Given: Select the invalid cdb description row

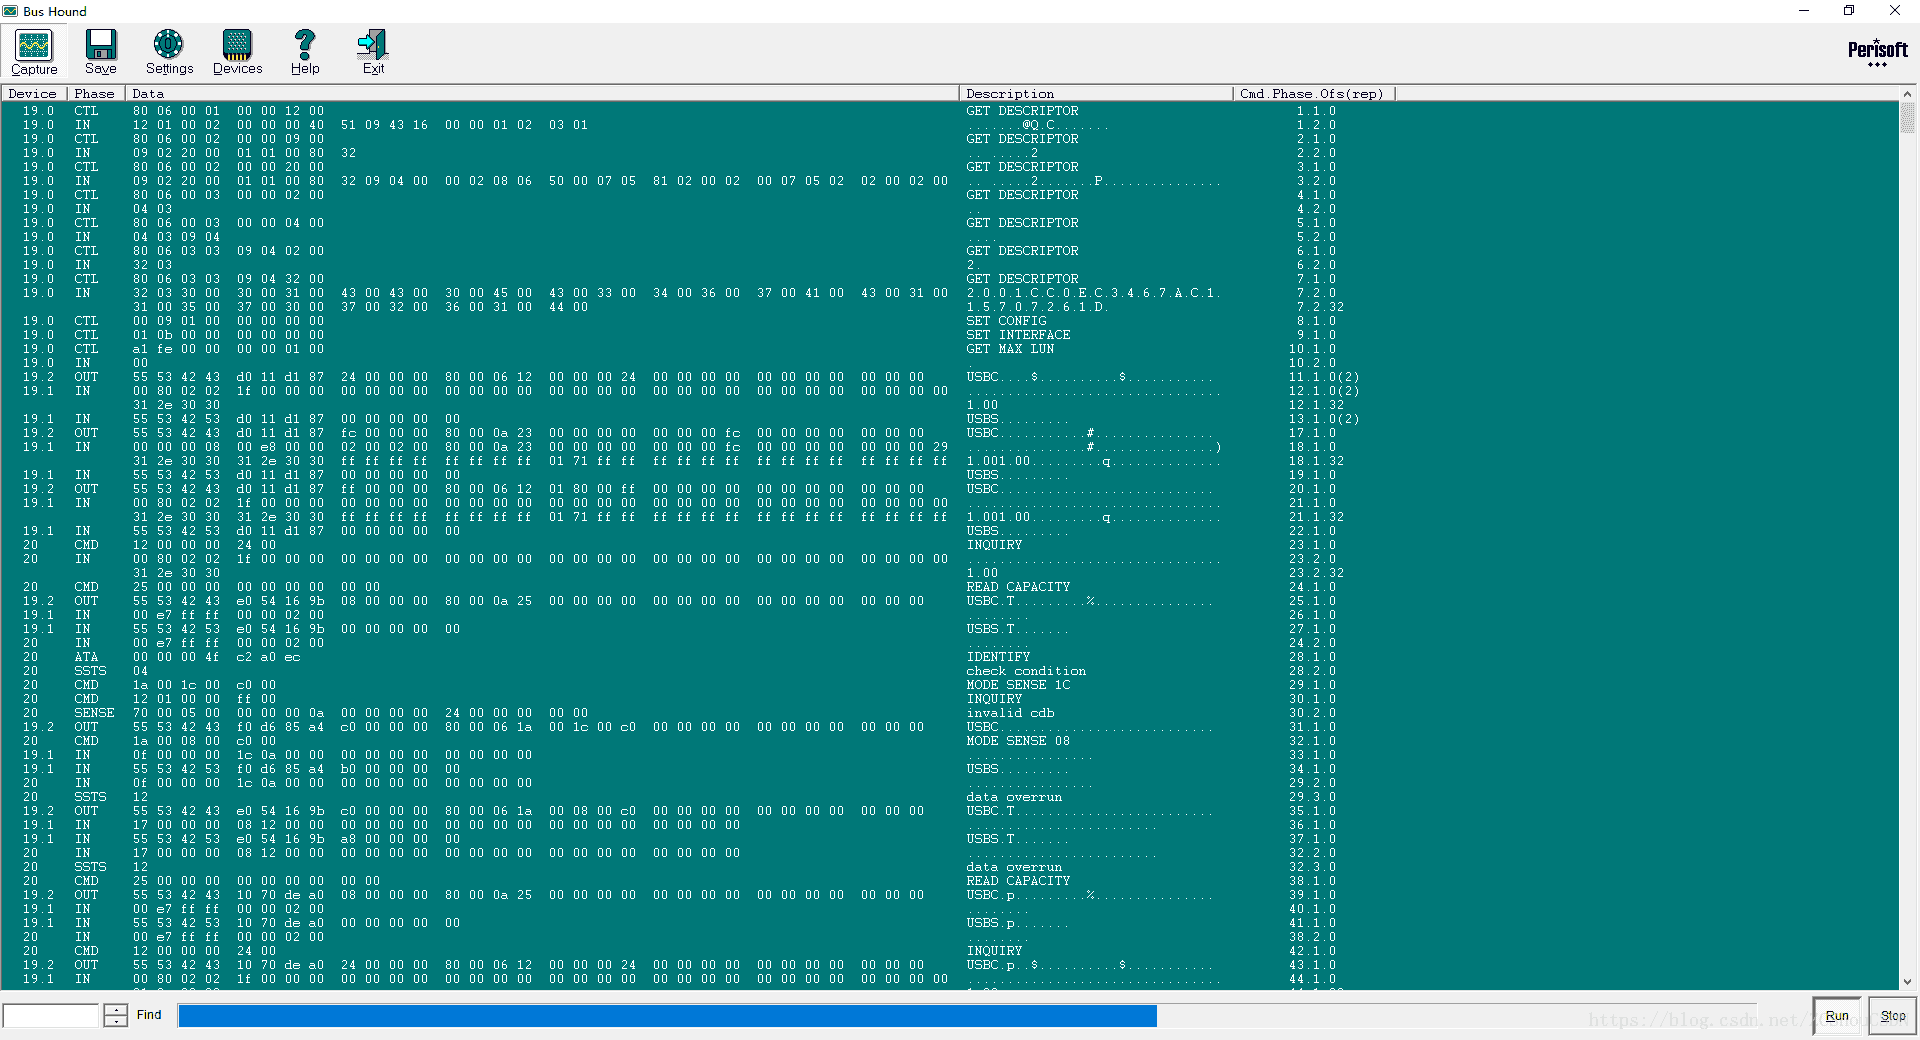Looking at the screenshot, I should pyautogui.click(x=1010, y=713).
